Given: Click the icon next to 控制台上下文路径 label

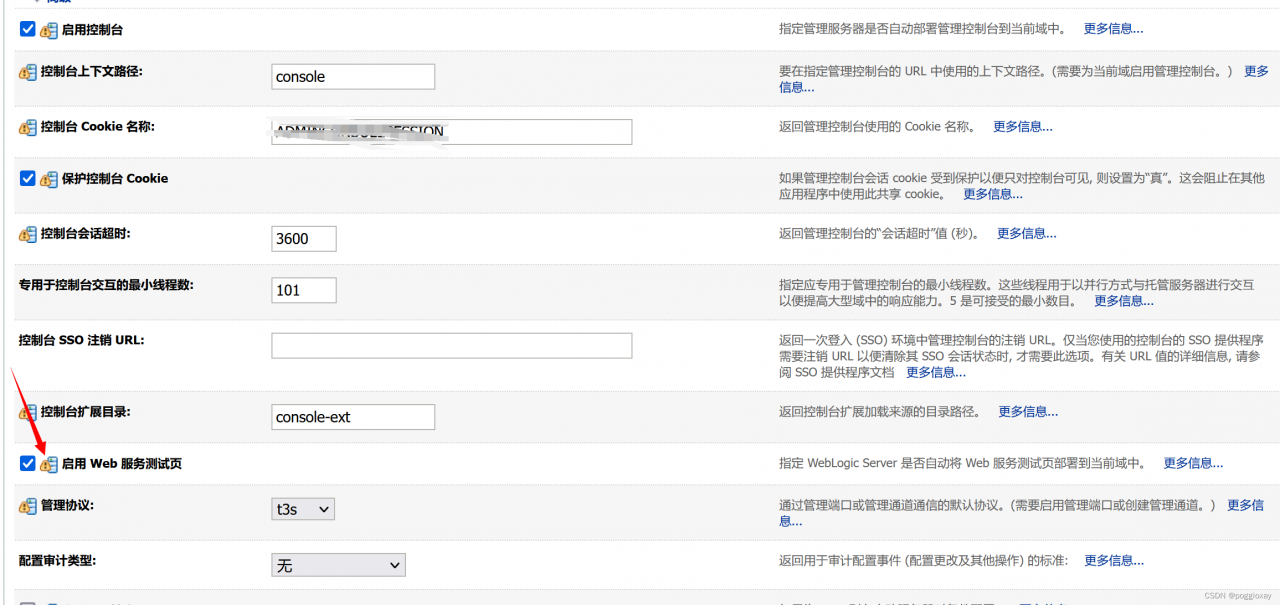Looking at the screenshot, I should [28, 72].
